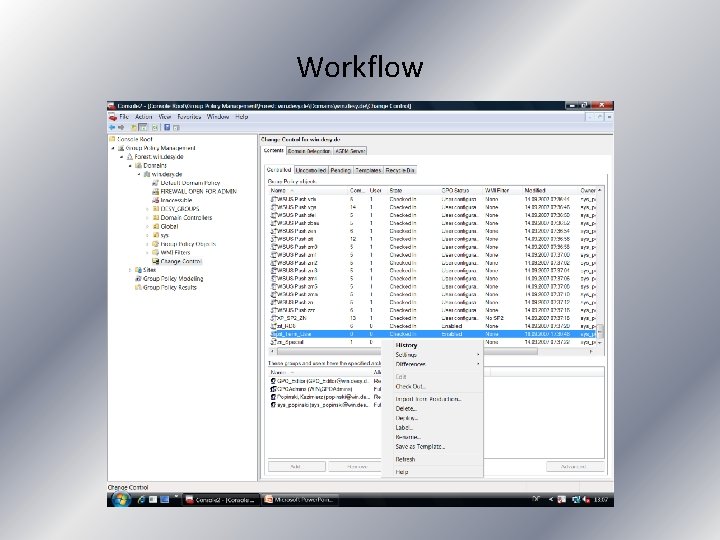This screenshot has height=540, width=720.
Task: Expand the Group Policy Objects node
Action: tap(147, 244)
